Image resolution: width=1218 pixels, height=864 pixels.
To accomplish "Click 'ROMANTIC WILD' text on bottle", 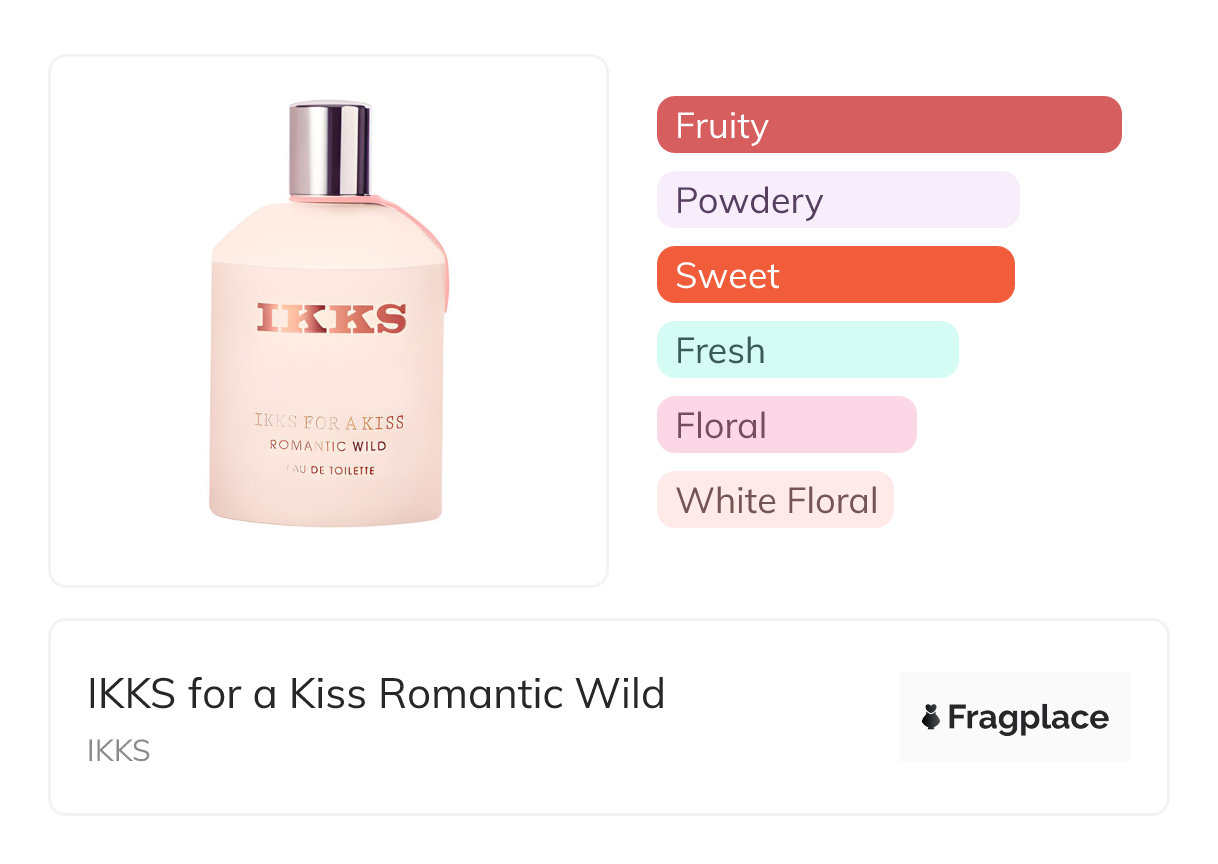I will click(x=328, y=446).
